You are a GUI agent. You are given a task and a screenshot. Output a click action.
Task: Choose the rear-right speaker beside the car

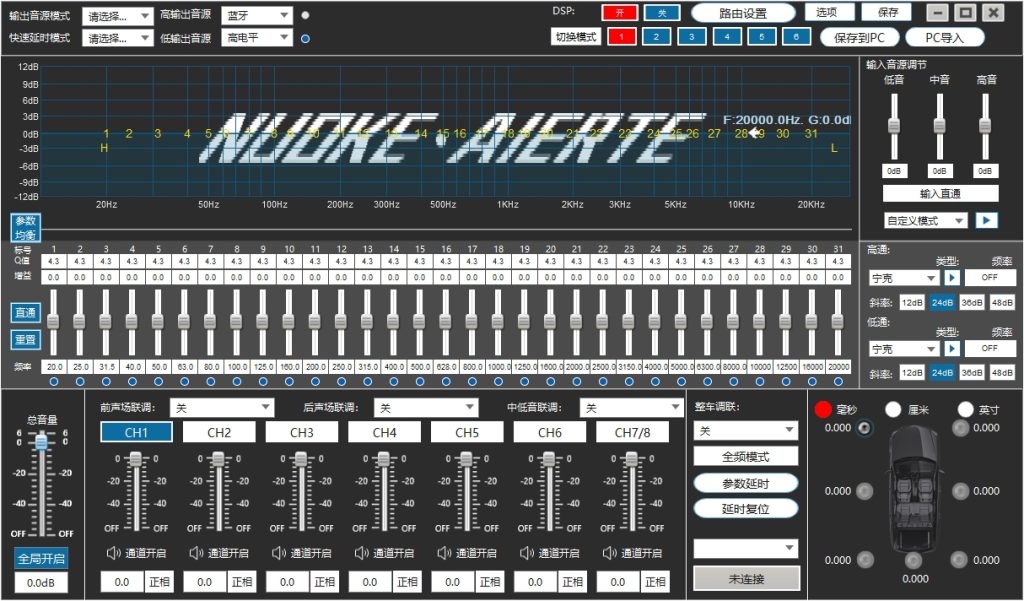(959, 560)
